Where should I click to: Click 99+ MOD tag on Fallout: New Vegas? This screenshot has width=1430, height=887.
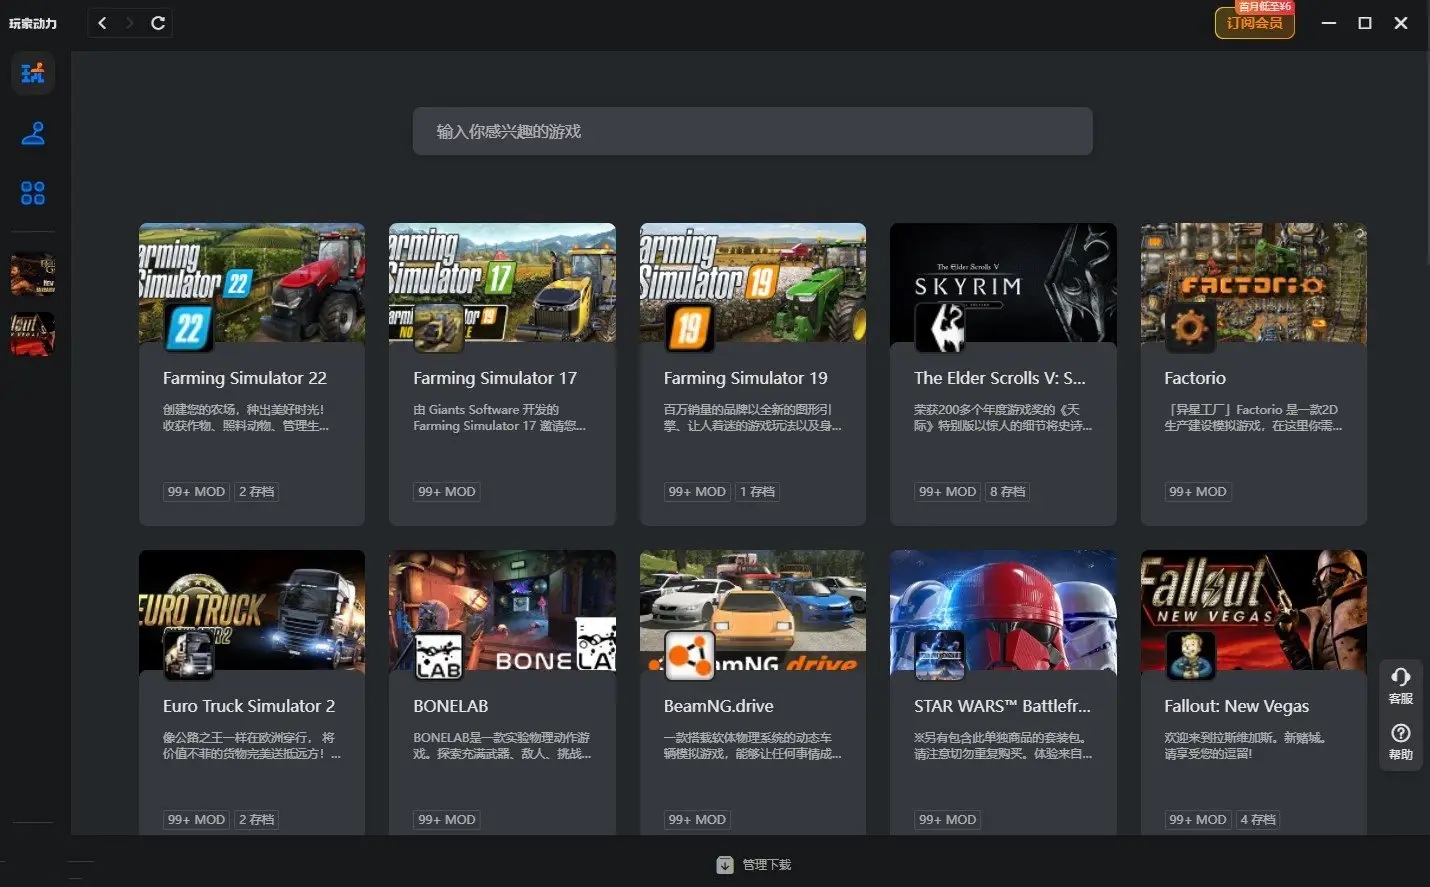(x=1198, y=819)
